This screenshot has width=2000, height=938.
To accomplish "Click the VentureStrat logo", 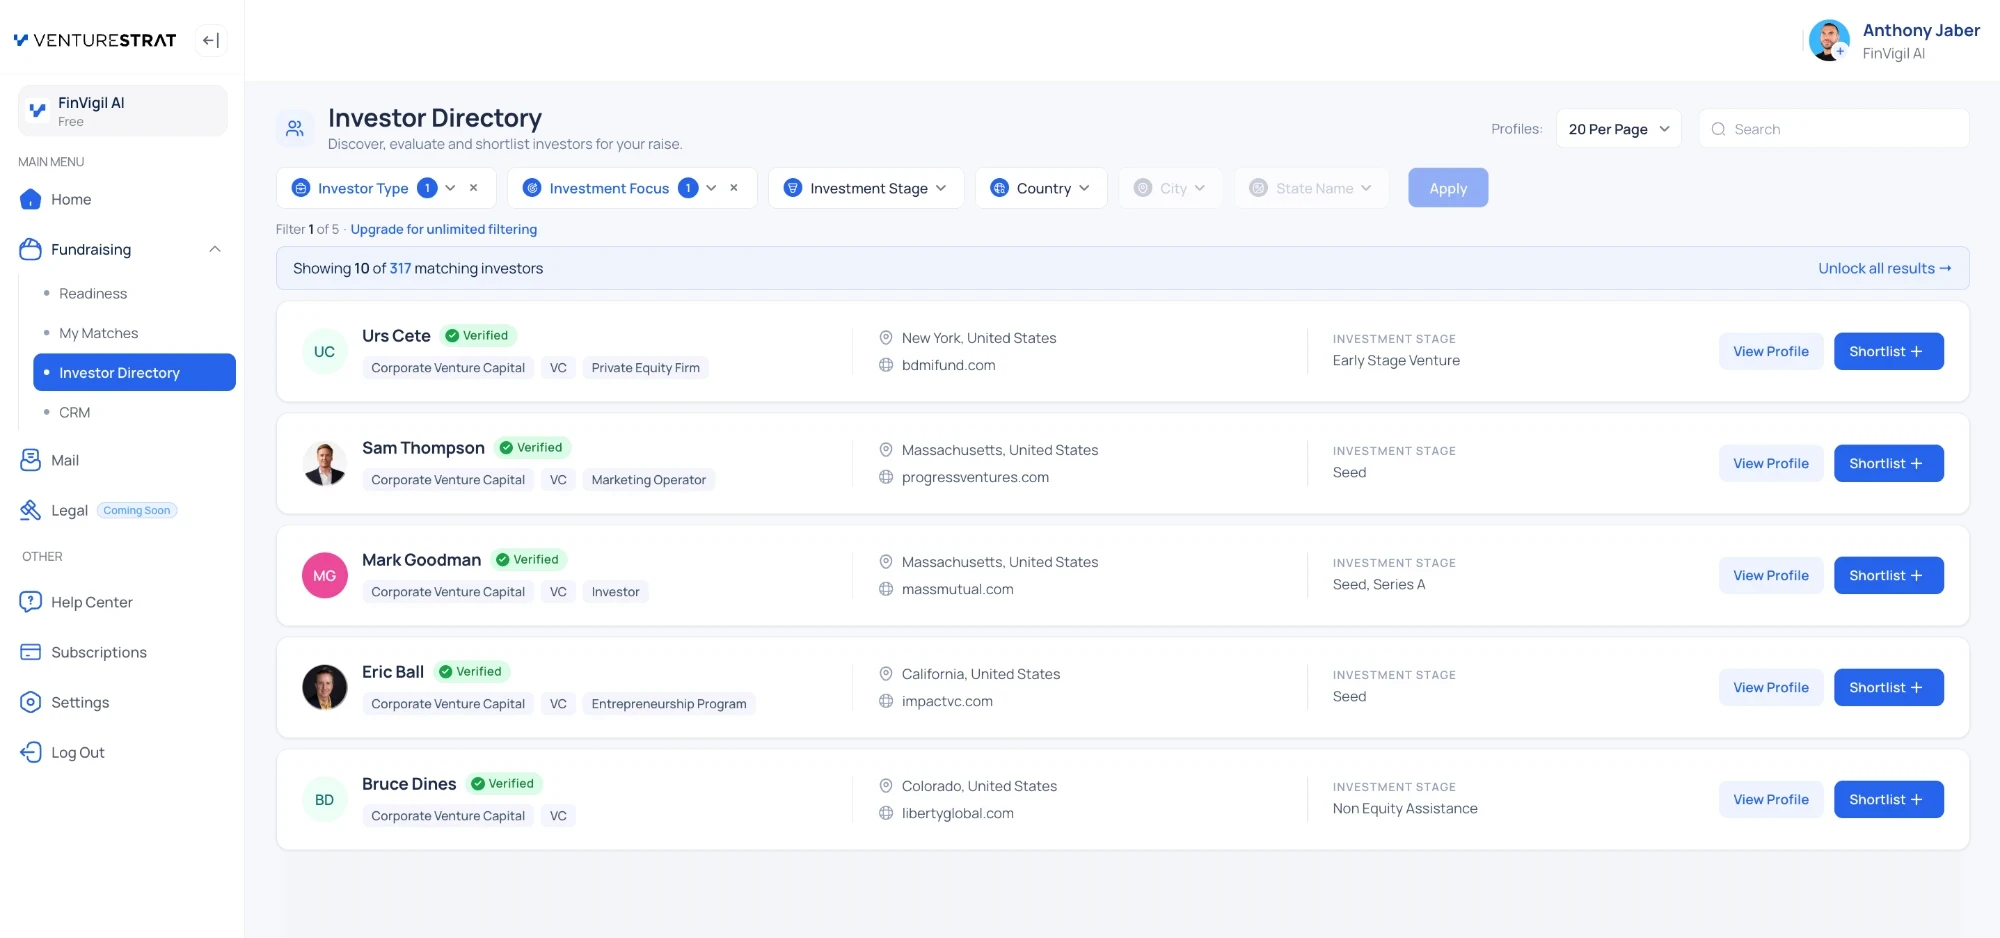I will coord(95,40).
